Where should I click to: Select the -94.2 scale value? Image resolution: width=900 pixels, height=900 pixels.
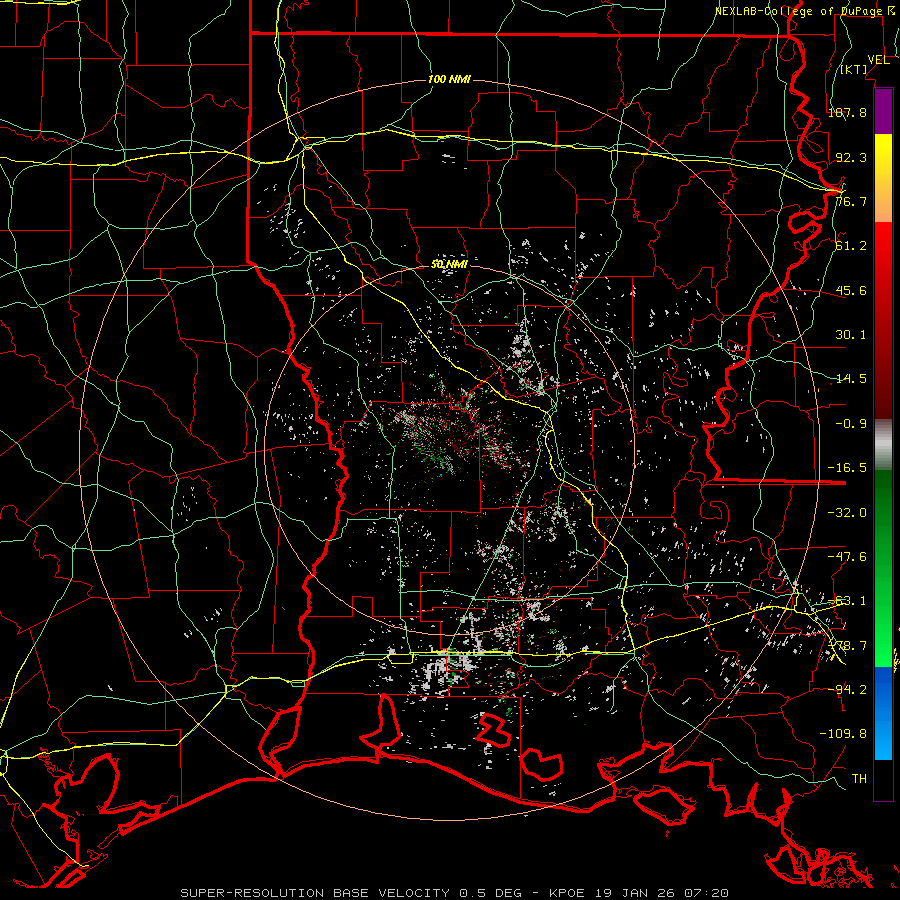(847, 690)
